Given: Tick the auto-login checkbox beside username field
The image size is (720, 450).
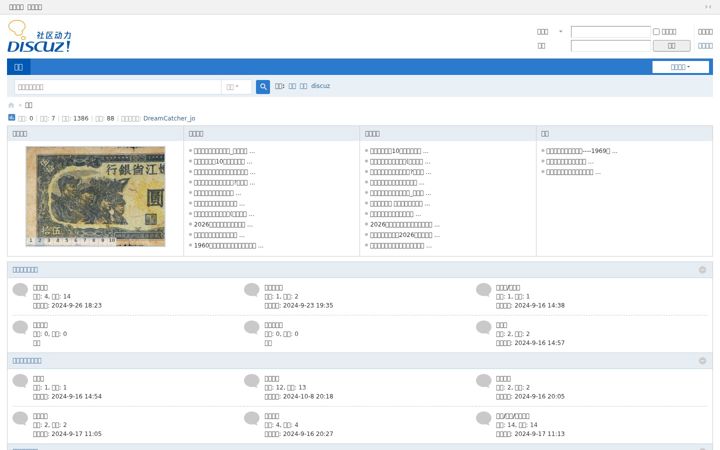Looking at the screenshot, I should click(656, 32).
